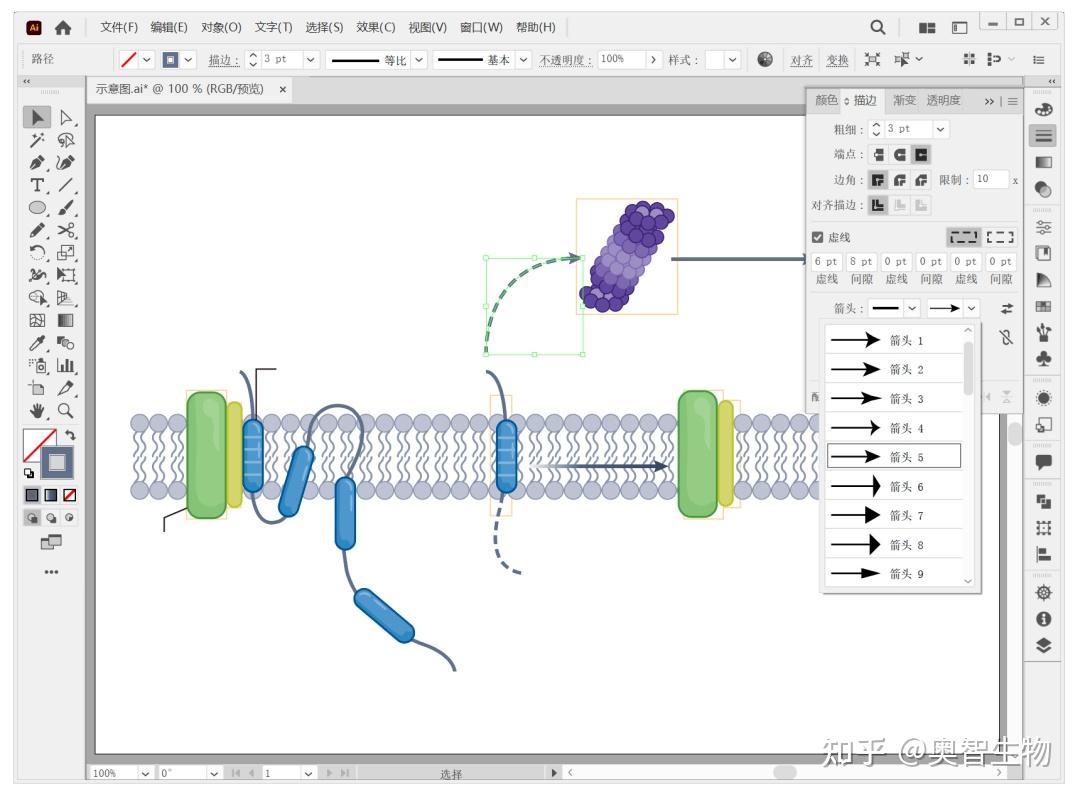Viewport: 1080px width, 797px height.
Task: Open the zoom level 100% dropdown
Action: point(145,774)
